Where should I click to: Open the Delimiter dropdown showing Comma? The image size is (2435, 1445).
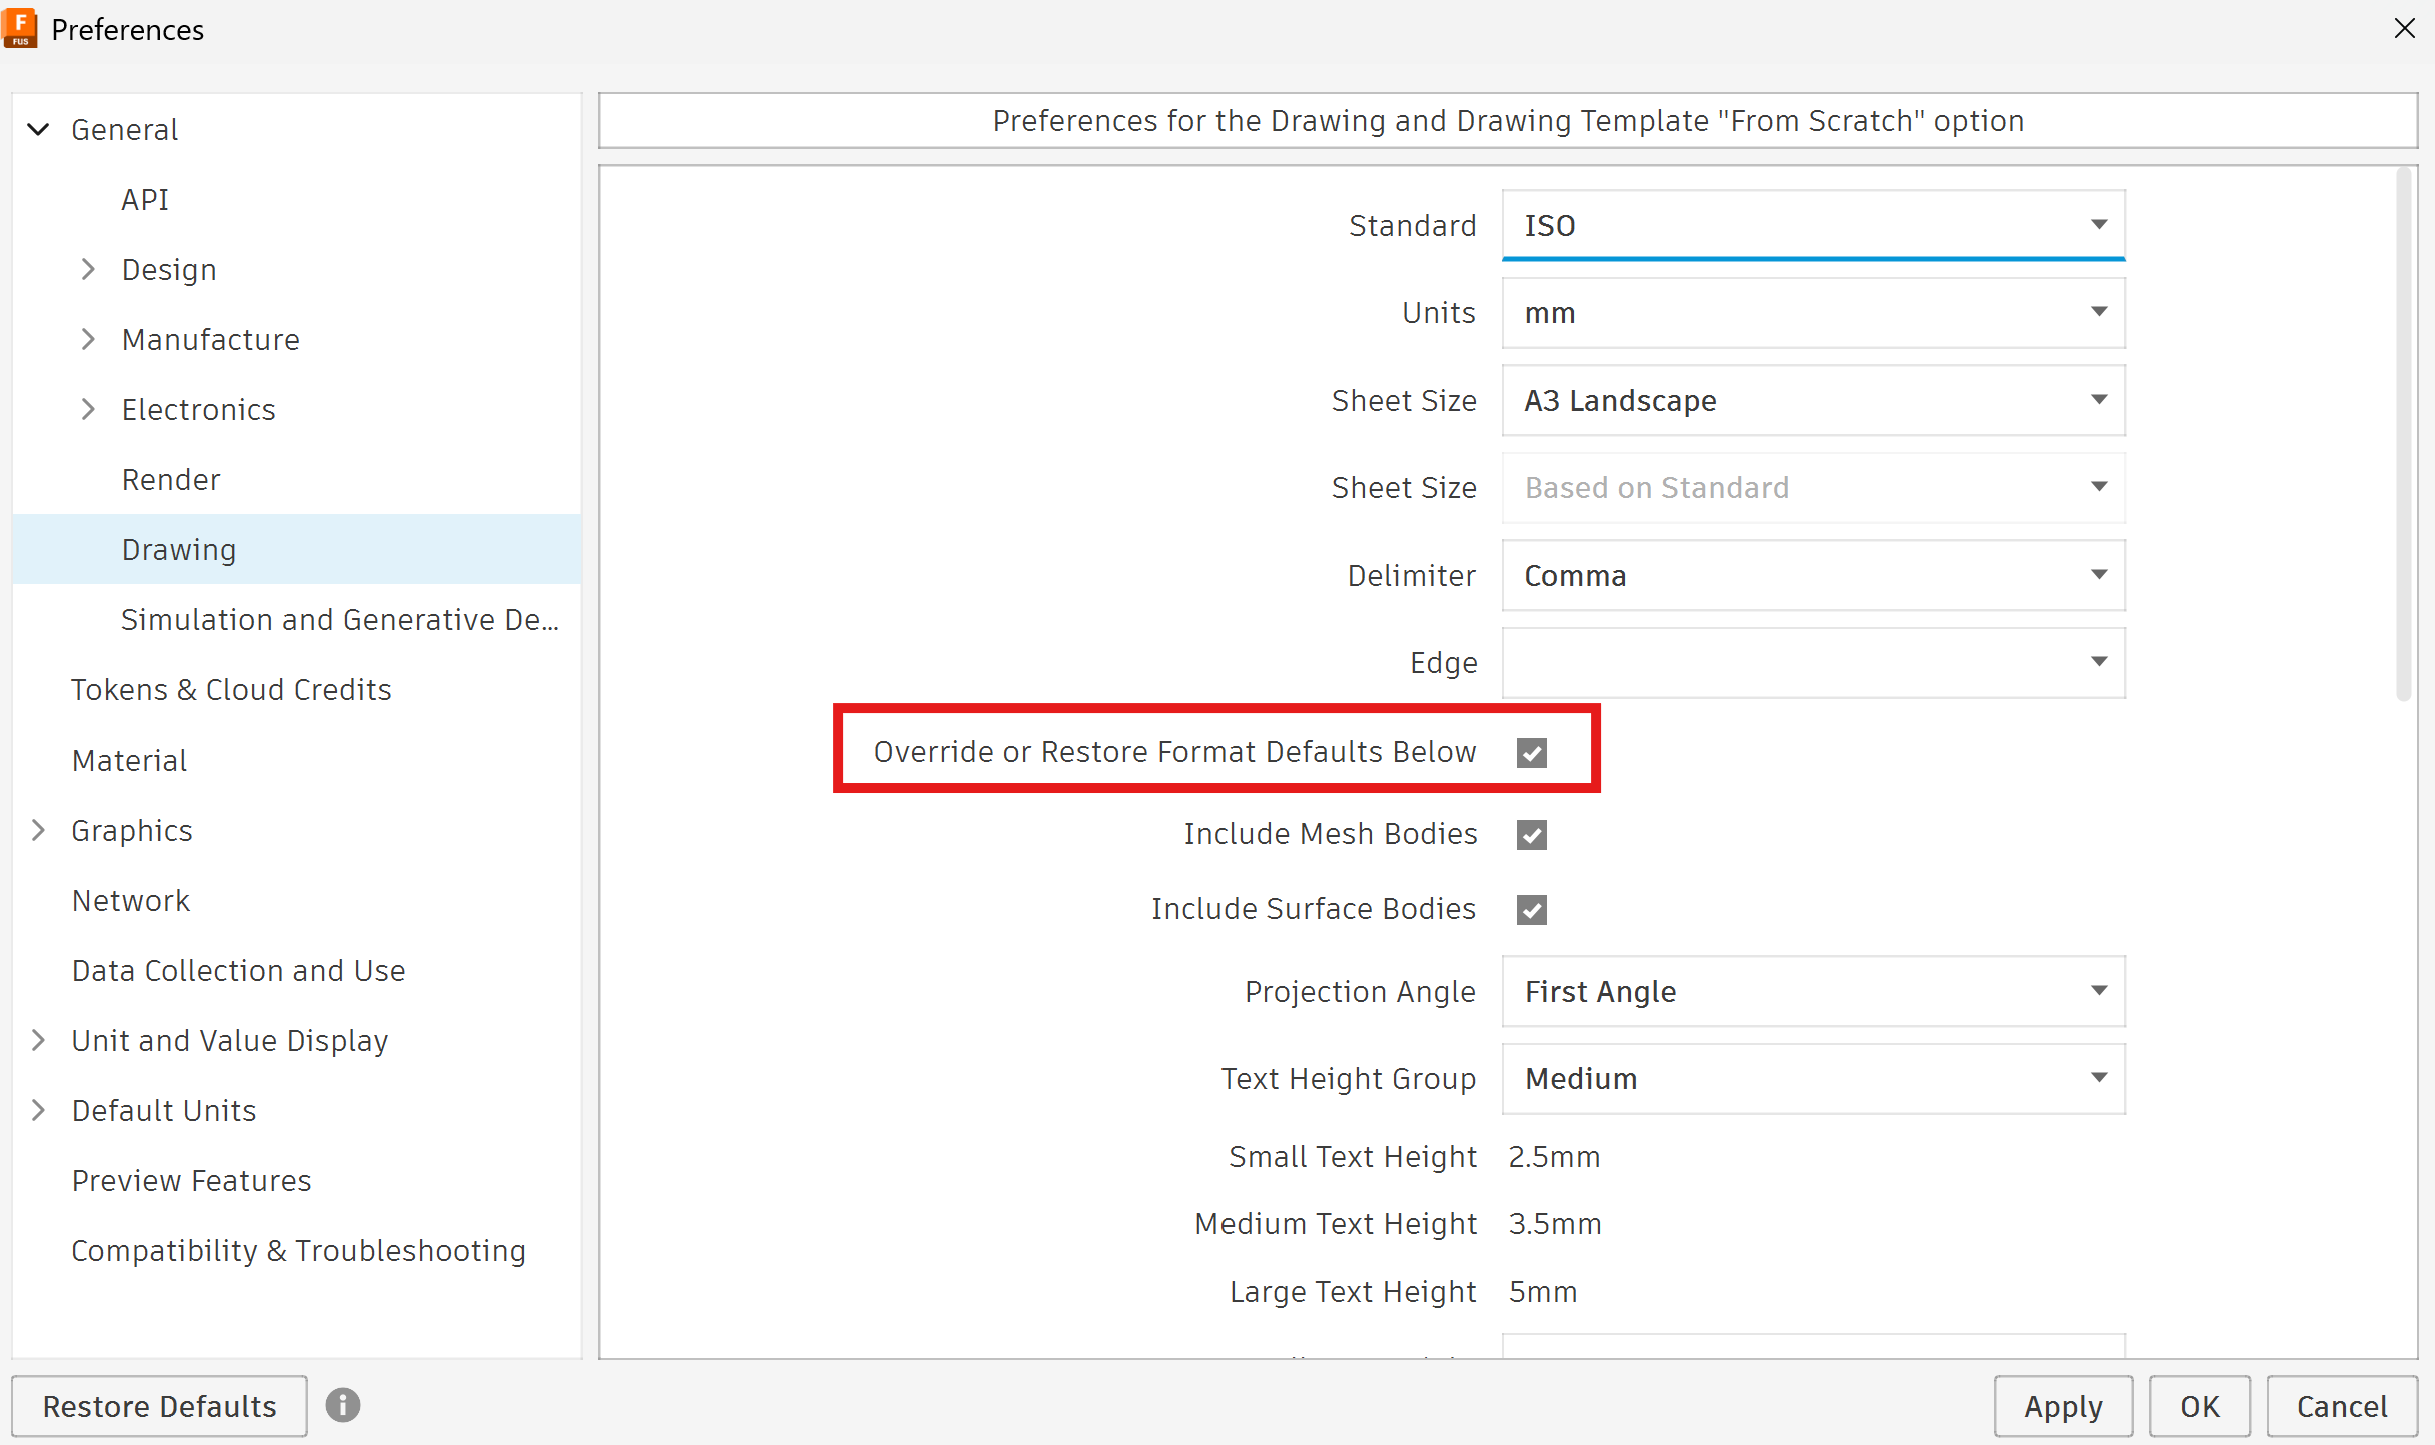[x=1813, y=575]
